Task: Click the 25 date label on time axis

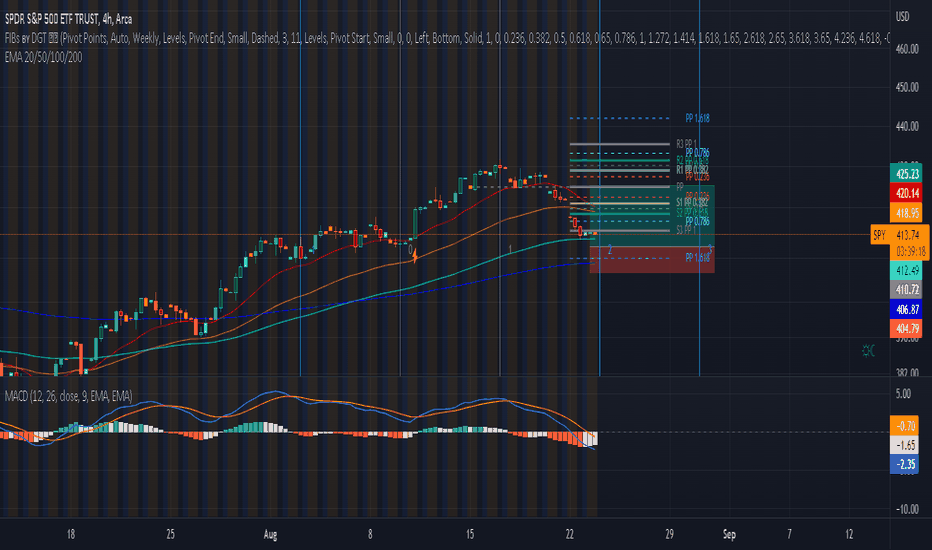Action: [x=171, y=535]
